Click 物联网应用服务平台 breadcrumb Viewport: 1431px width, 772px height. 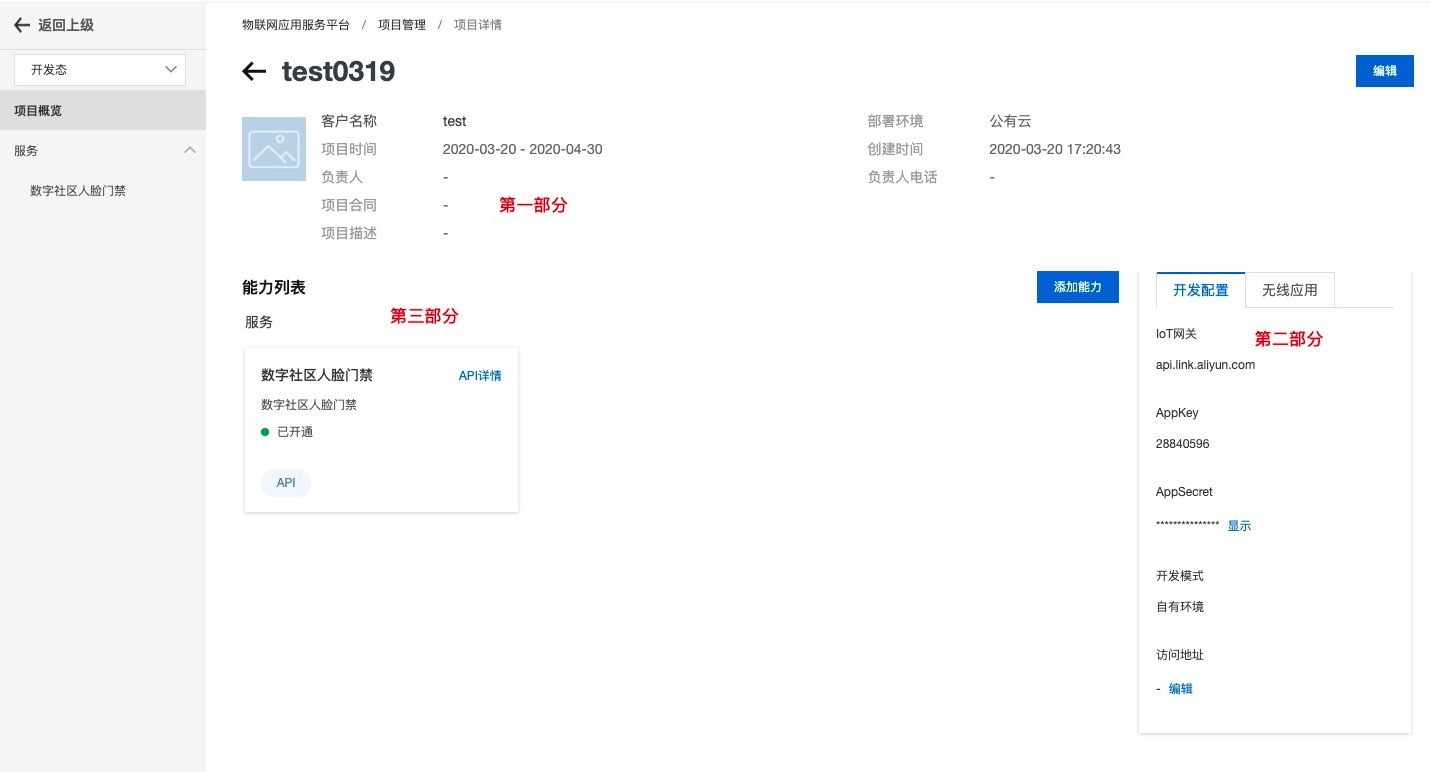[x=296, y=24]
